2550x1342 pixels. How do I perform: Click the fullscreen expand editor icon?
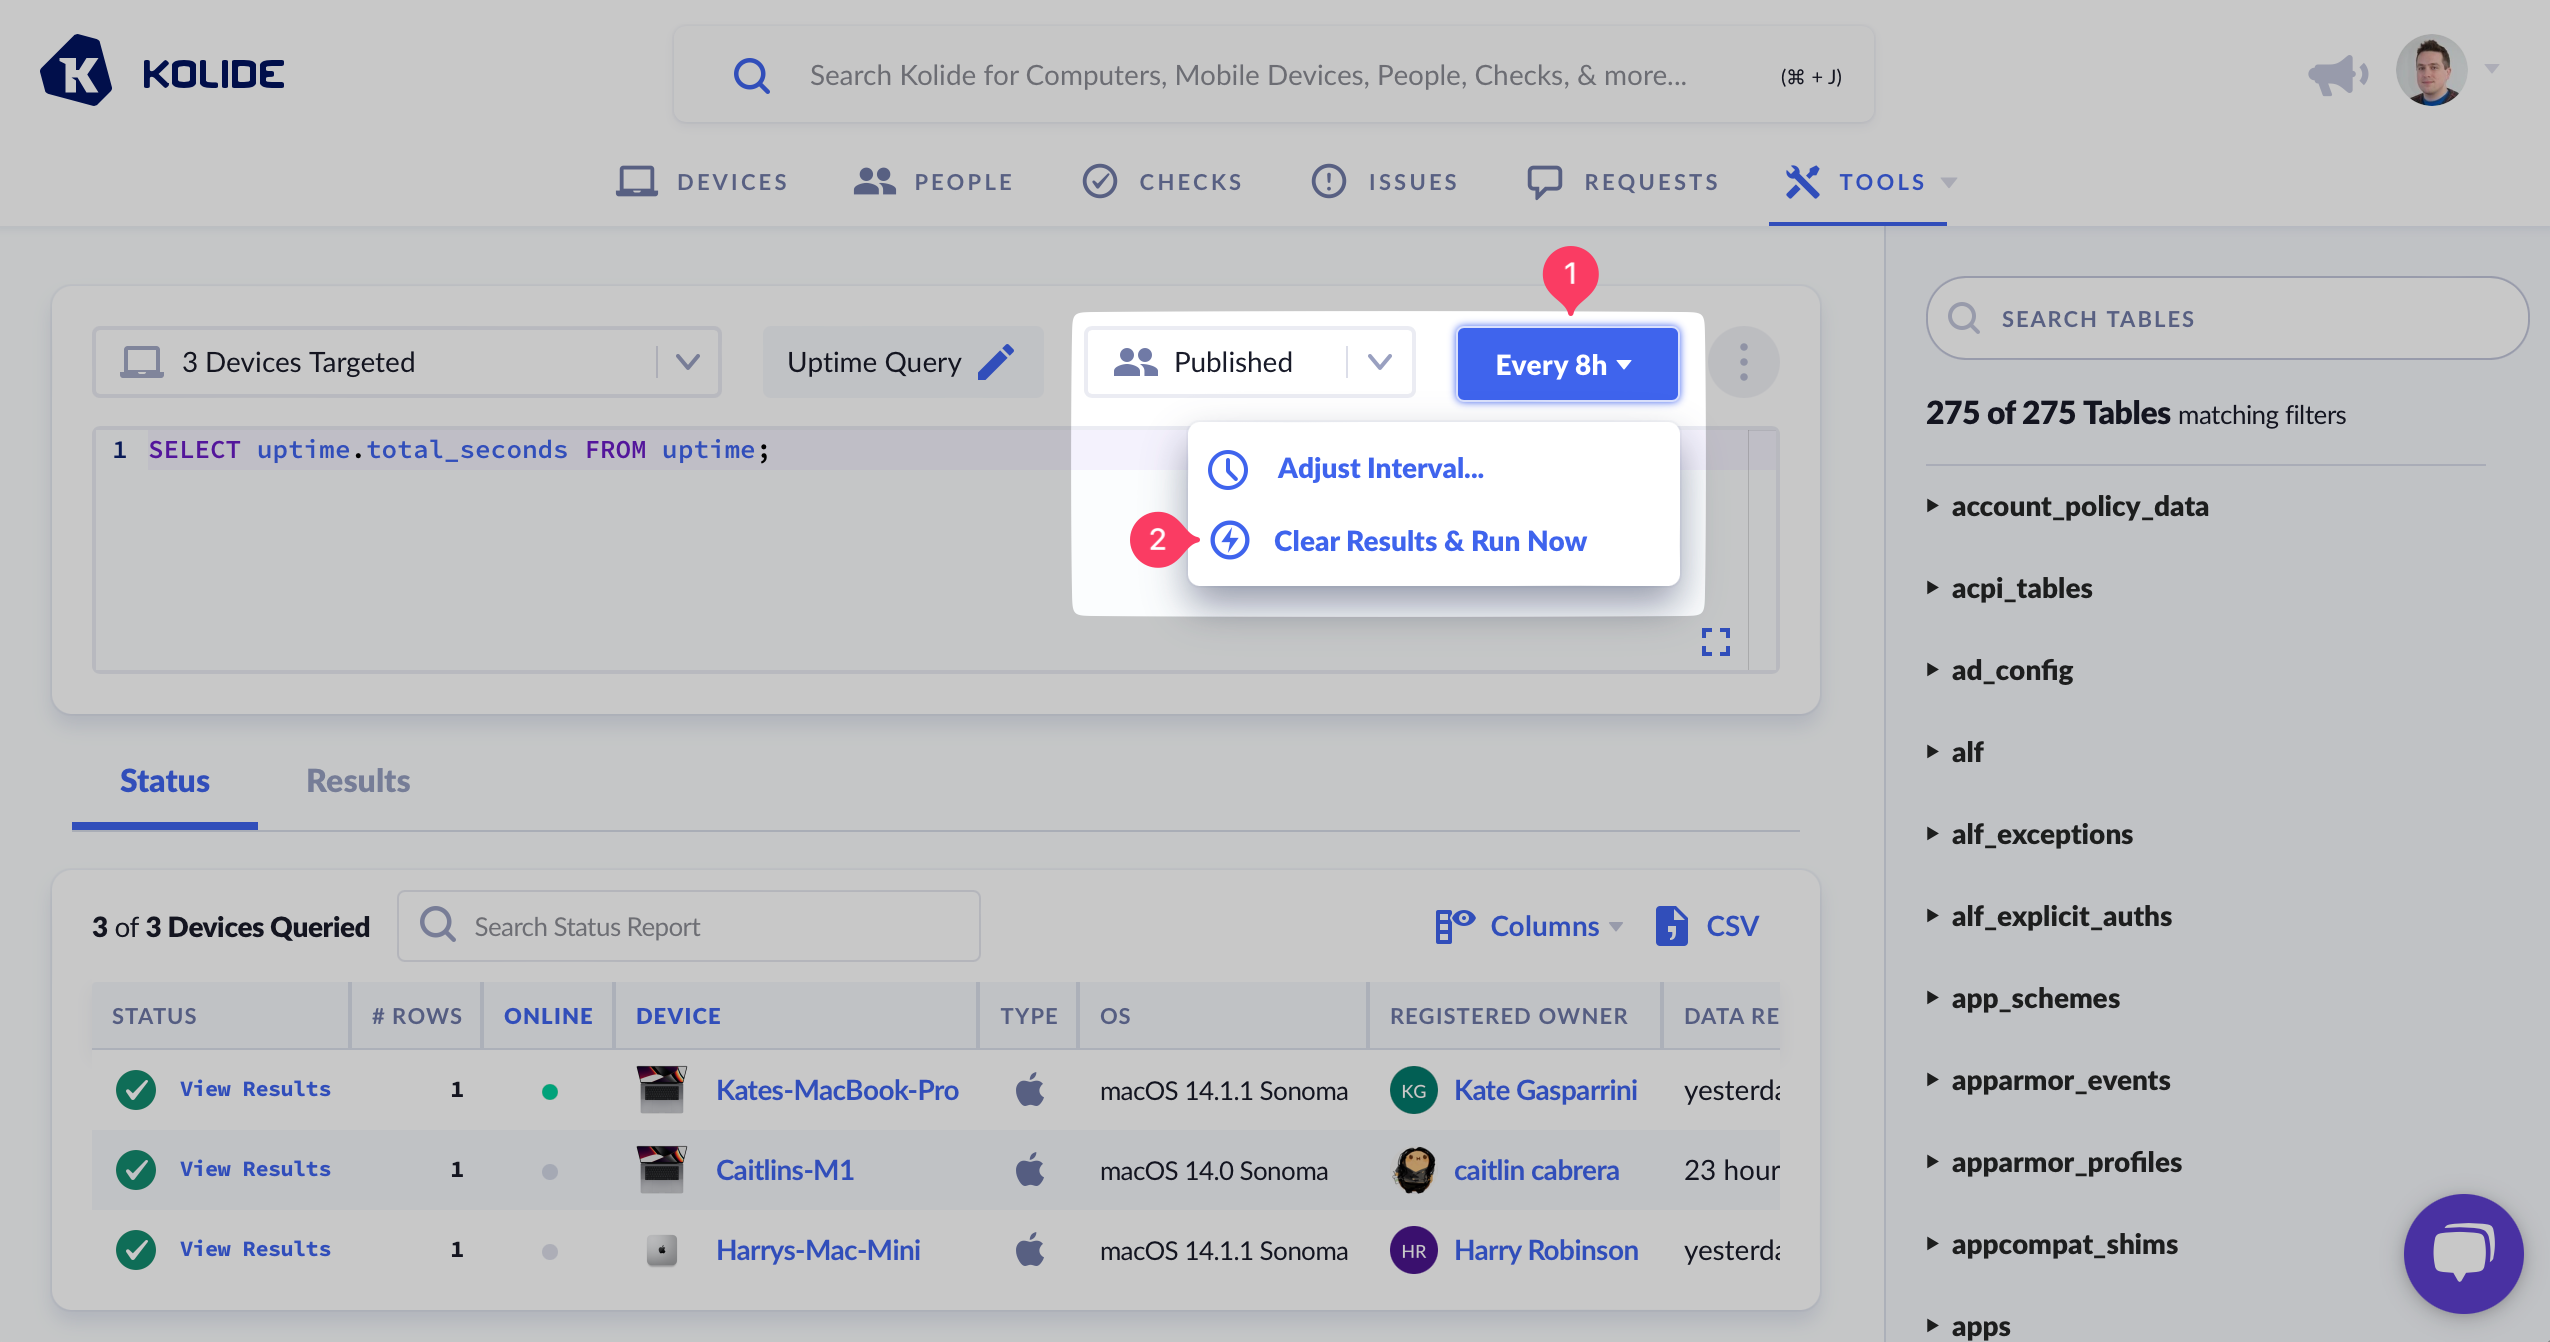pos(1715,641)
